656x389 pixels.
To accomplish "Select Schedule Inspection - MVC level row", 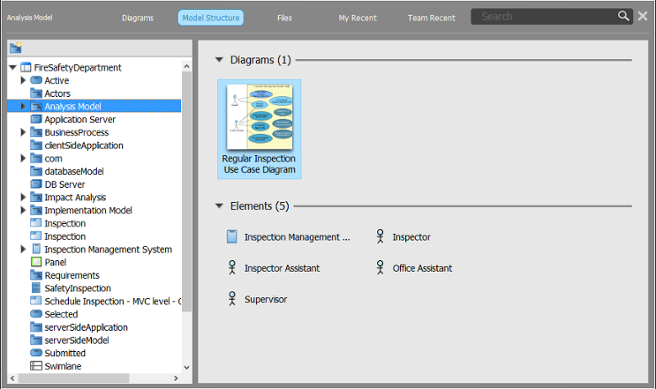I will [x=95, y=301].
